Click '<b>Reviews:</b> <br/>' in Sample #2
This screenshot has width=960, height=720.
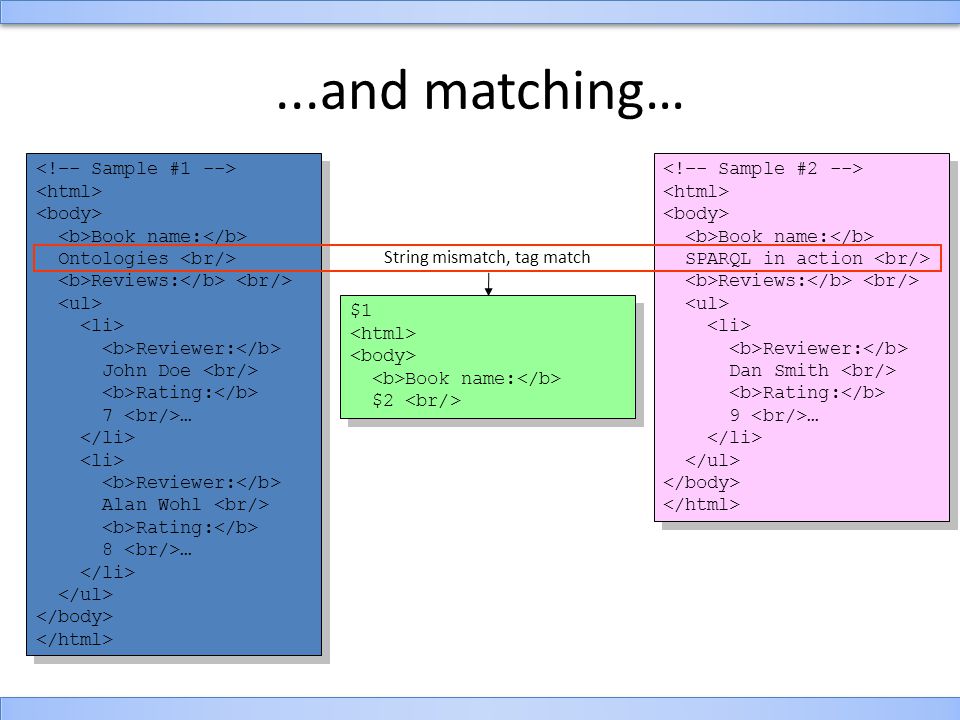pyautogui.click(x=802, y=280)
